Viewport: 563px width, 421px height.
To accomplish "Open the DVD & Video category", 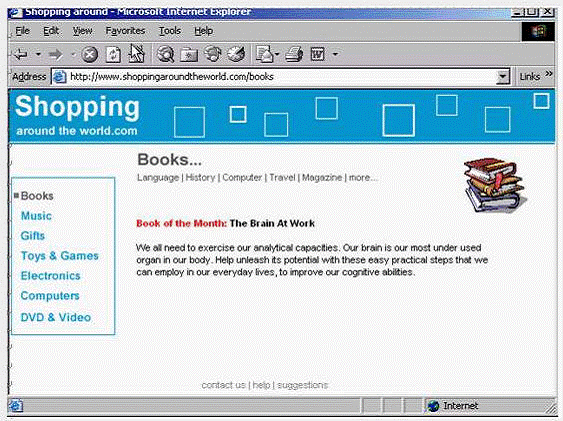I will 56,317.
